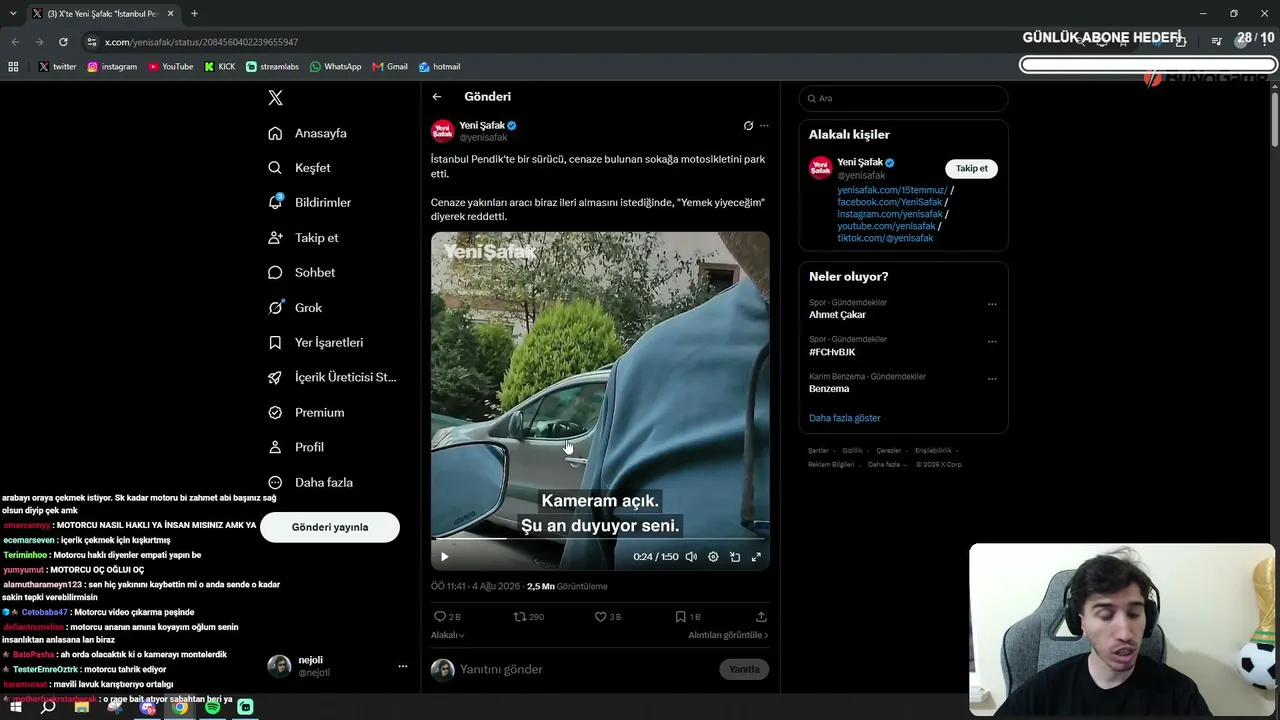Open Chrome apps grid icon

click(13, 67)
